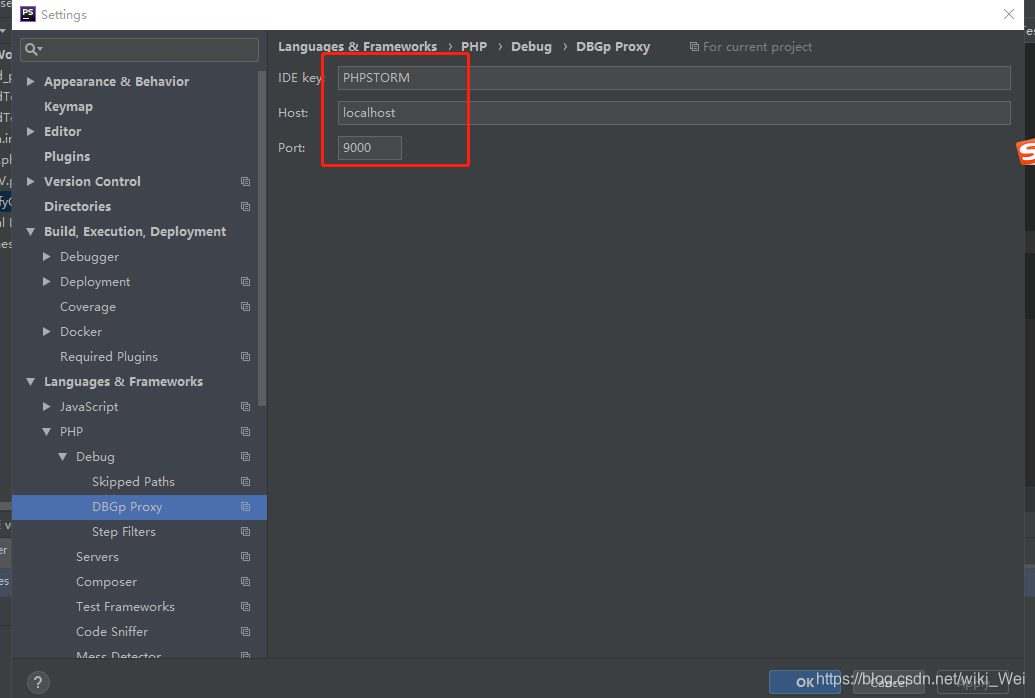Open Coverage settings page
The image size is (1035, 698).
click(88, 307)
